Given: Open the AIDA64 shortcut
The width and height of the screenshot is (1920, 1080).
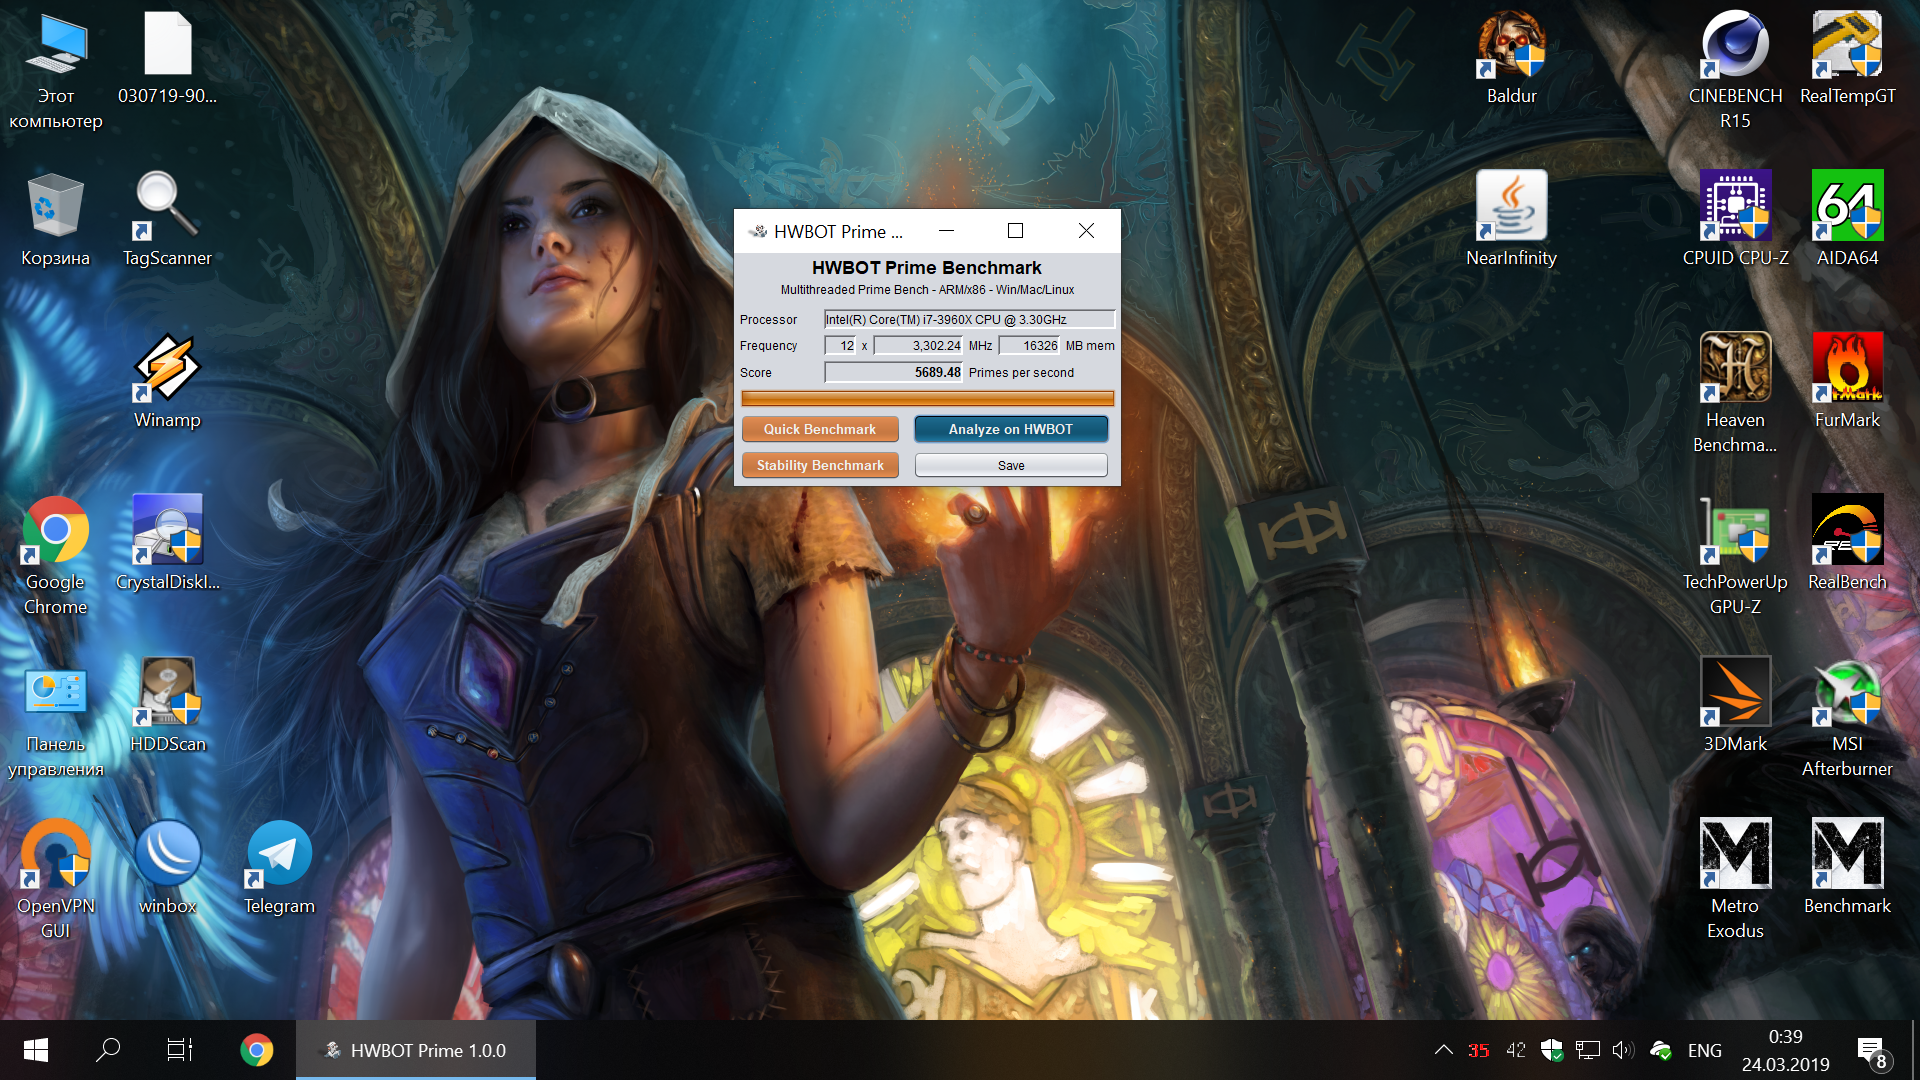Looking at the screenshot, I should [1847, 220].
